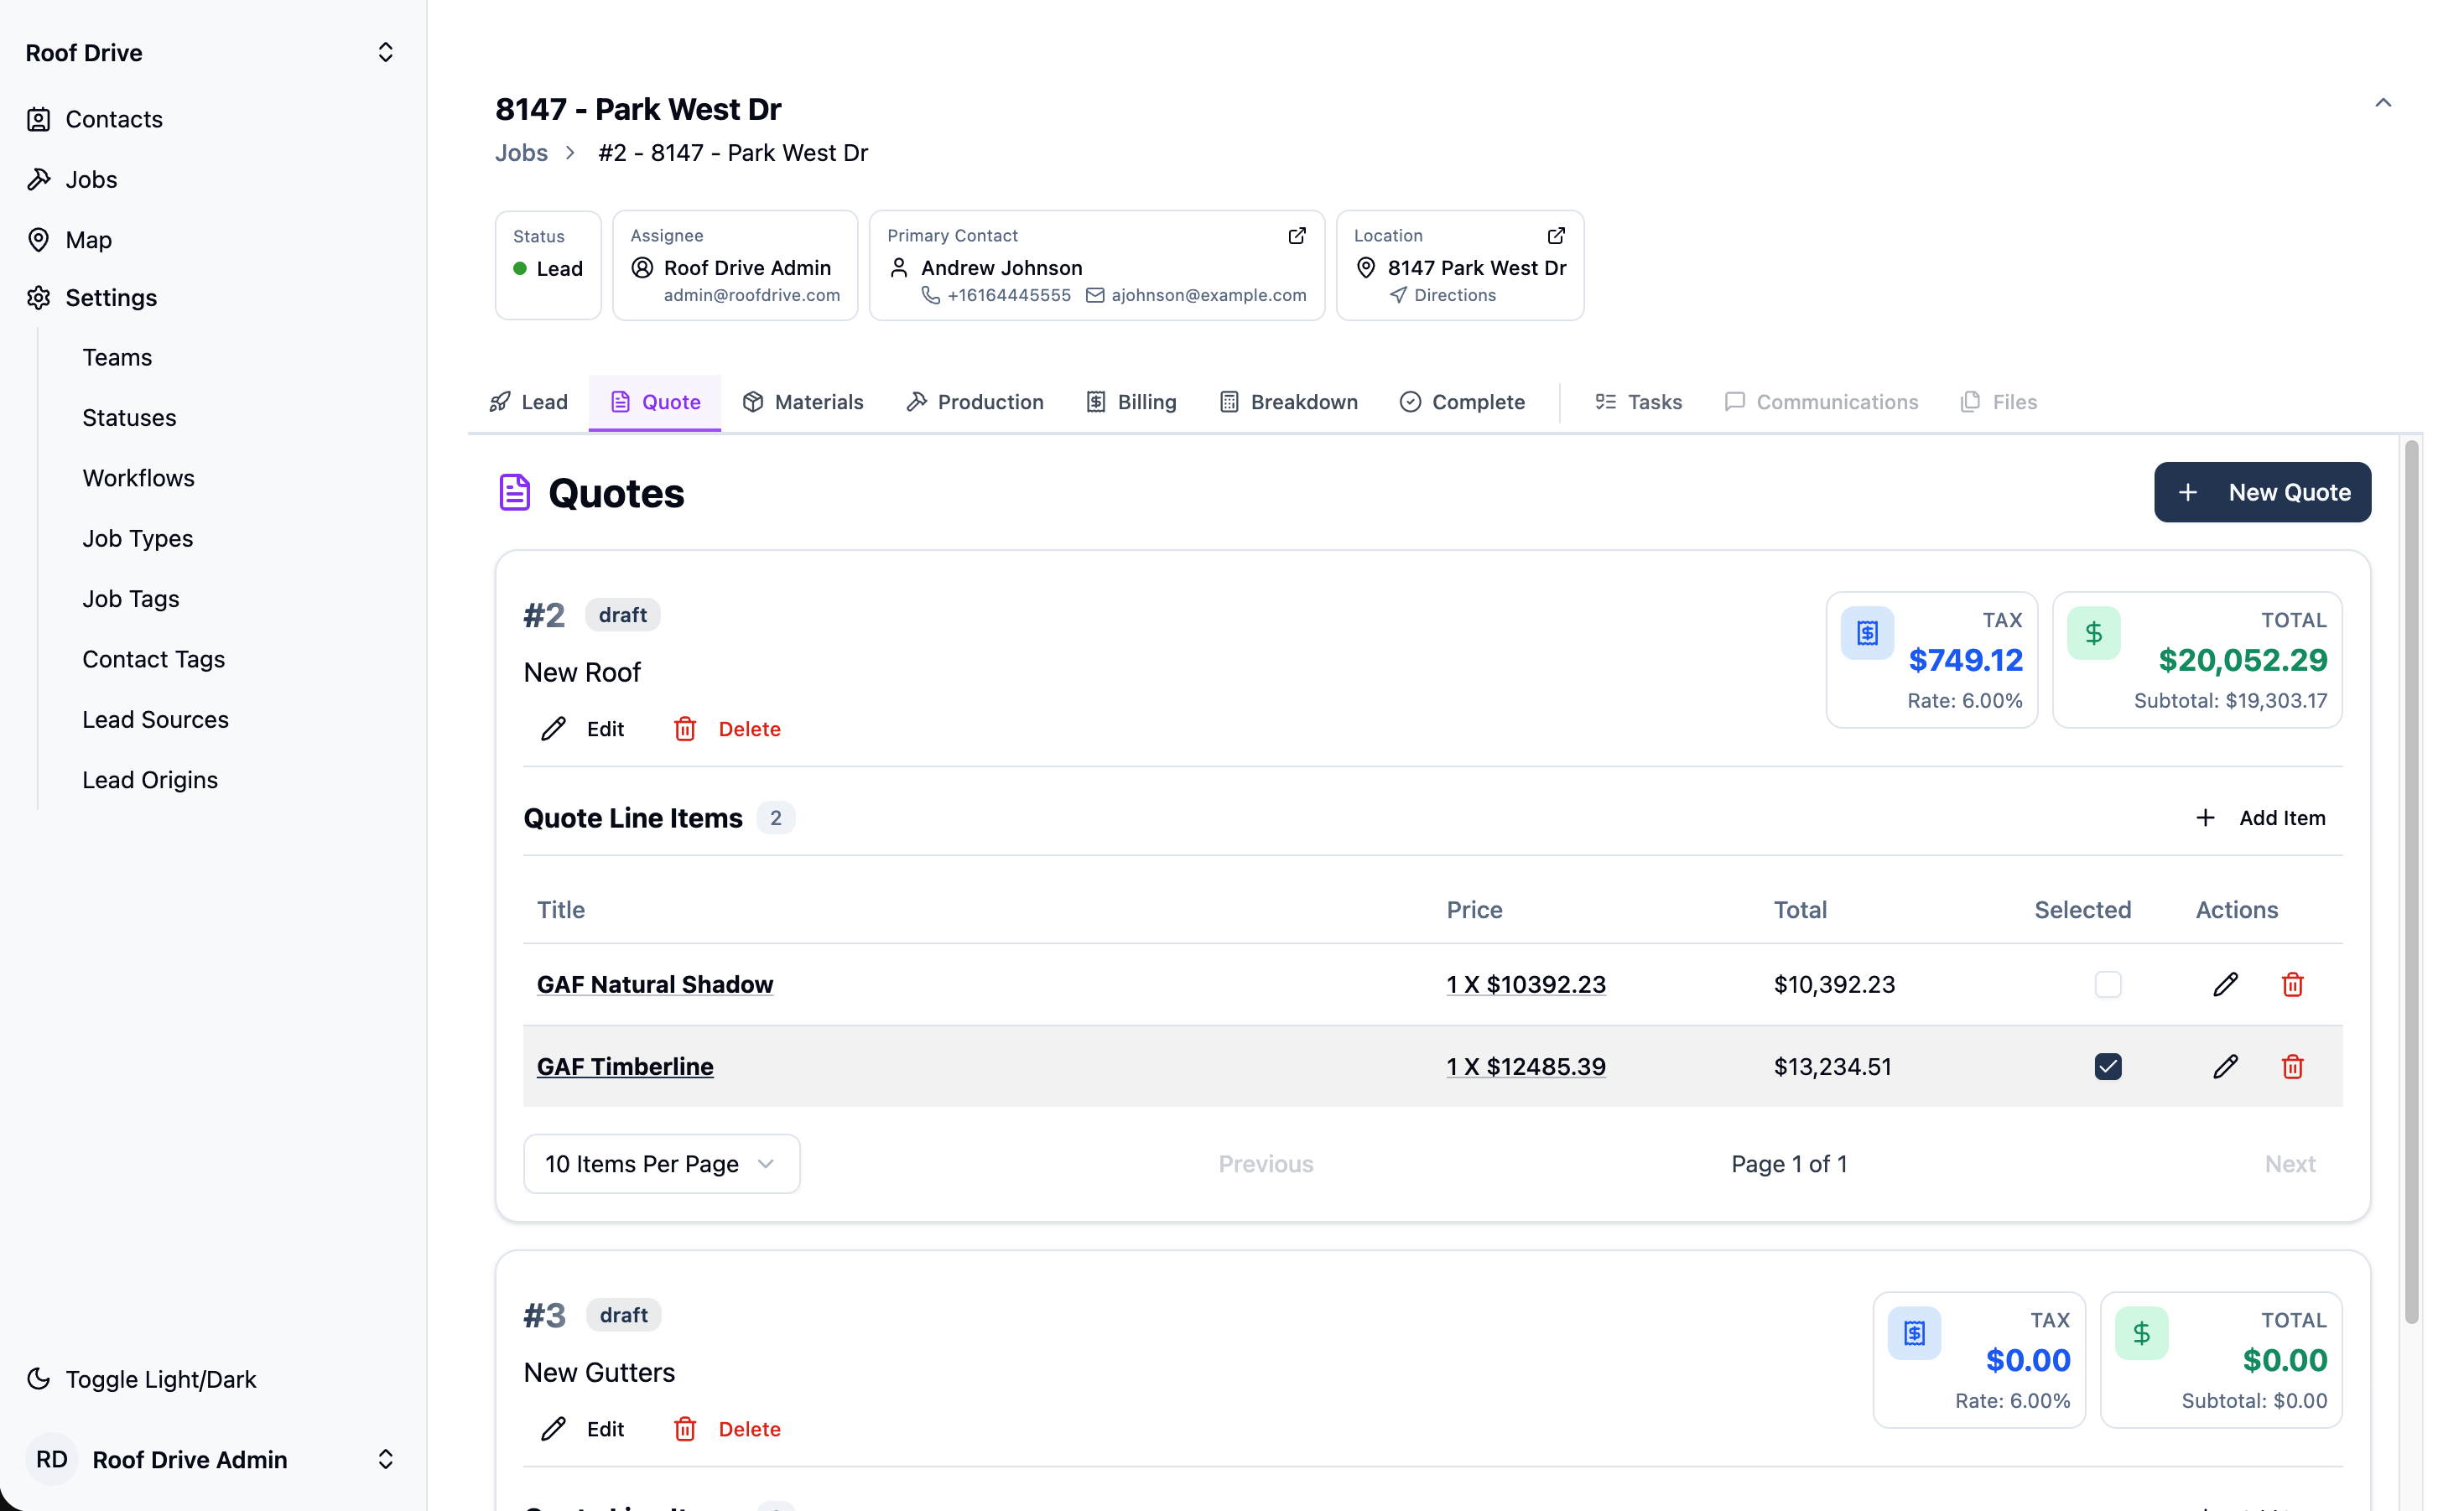Click the moon icon for Toggle Light/Dark

(38, 1379)
